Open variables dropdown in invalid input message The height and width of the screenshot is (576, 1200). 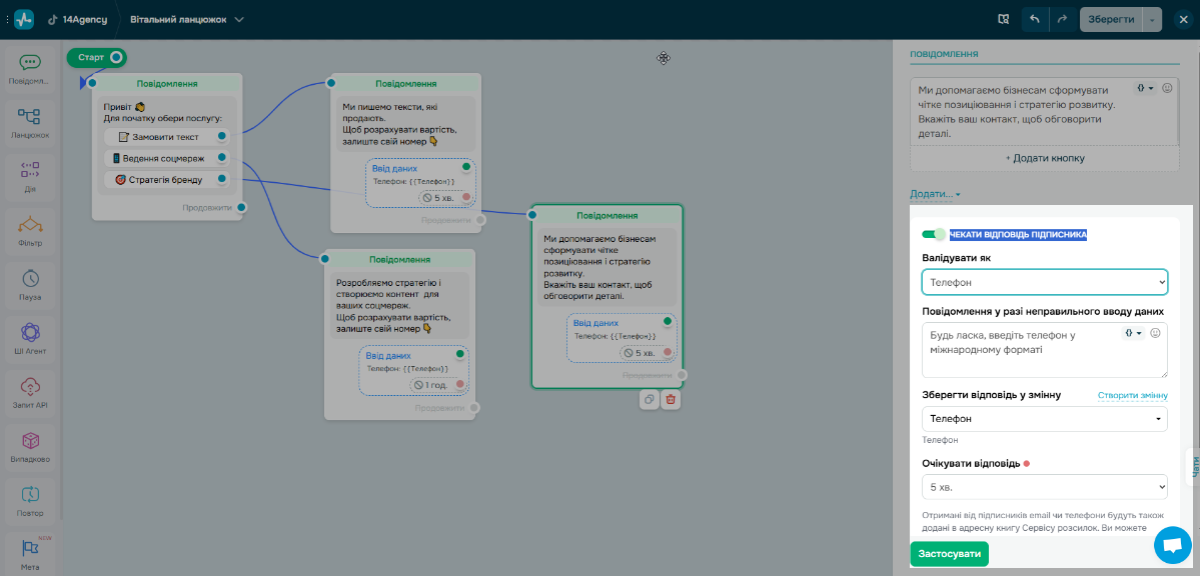[x=1134, y=333]
